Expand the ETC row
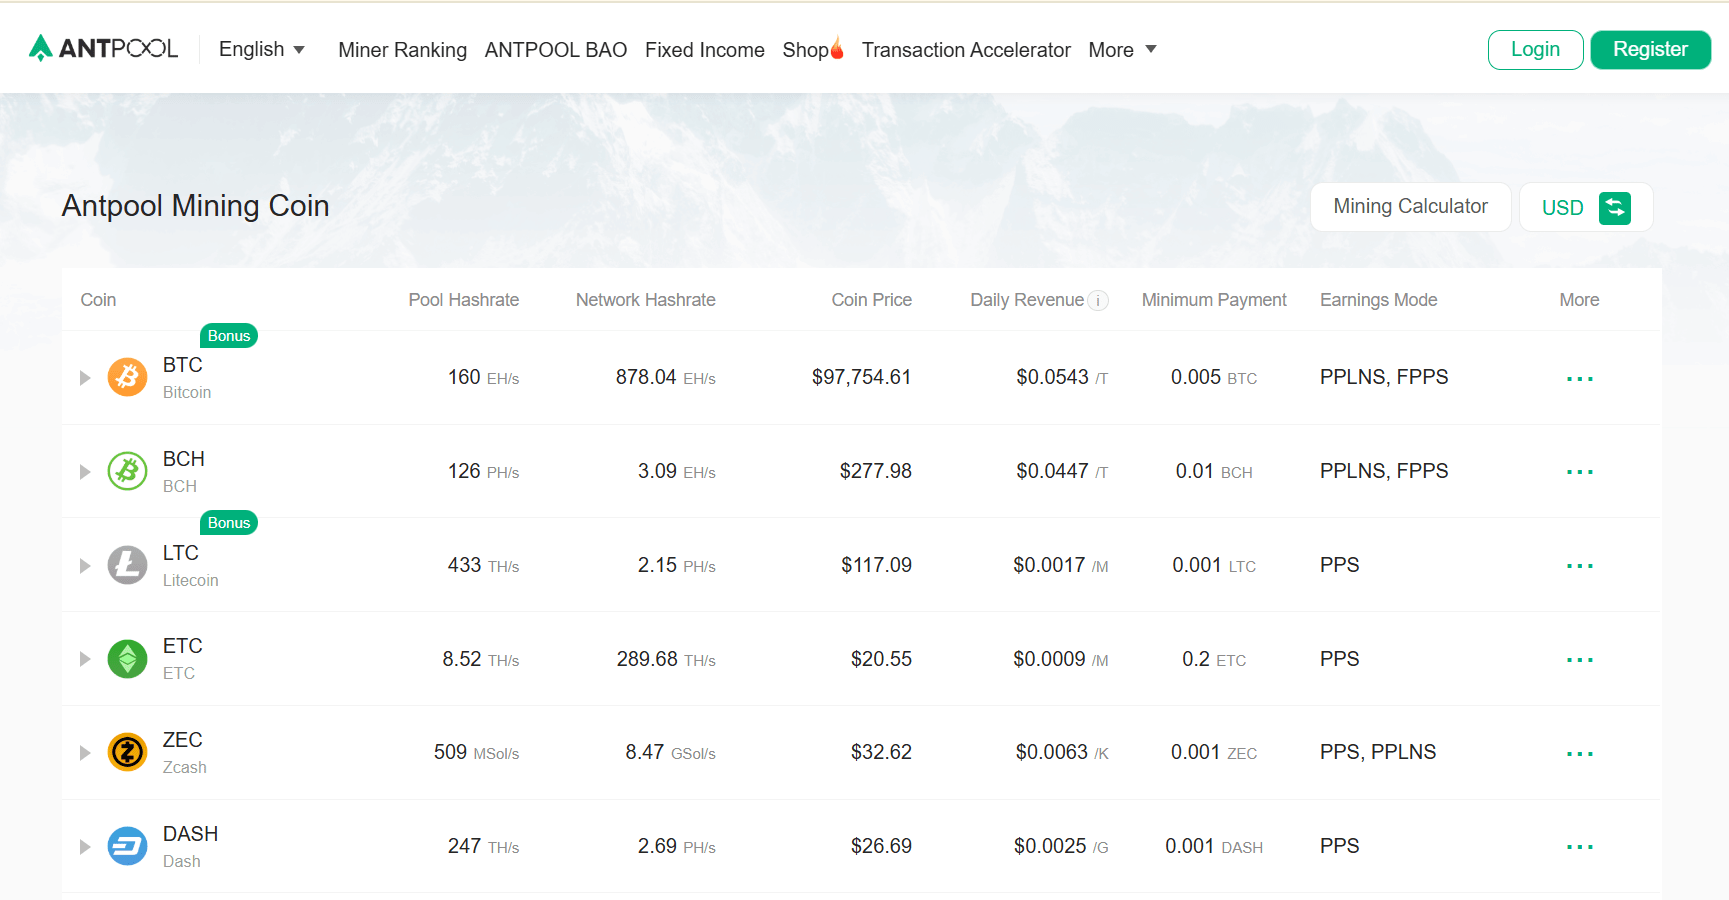Viewport: 1729px width, 900px height. 85,659
